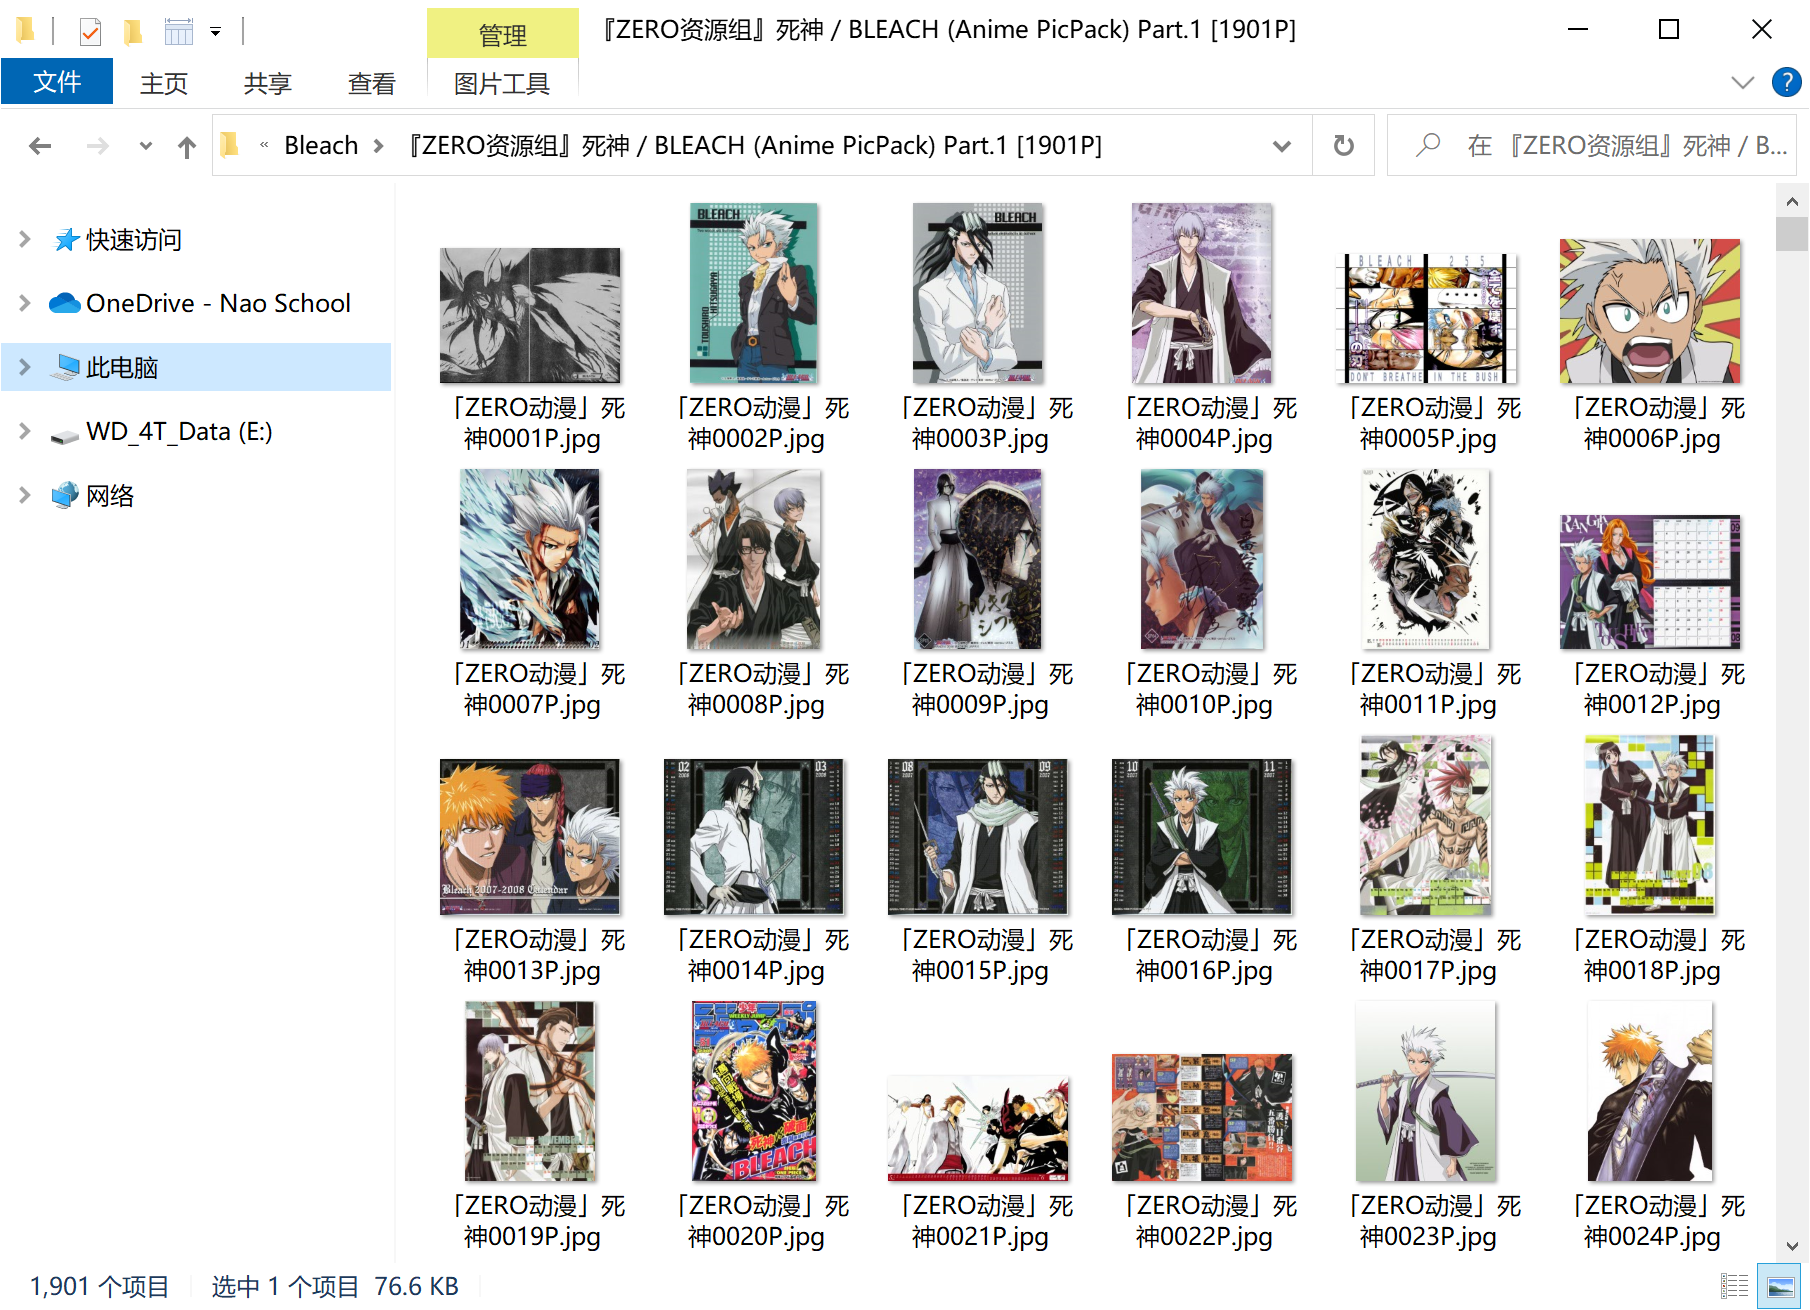The height and width of the screenshot is (1310, 1810).
Task: Select thumbnail 死神0011P.jpg
Action: [x=1426, y=560]
